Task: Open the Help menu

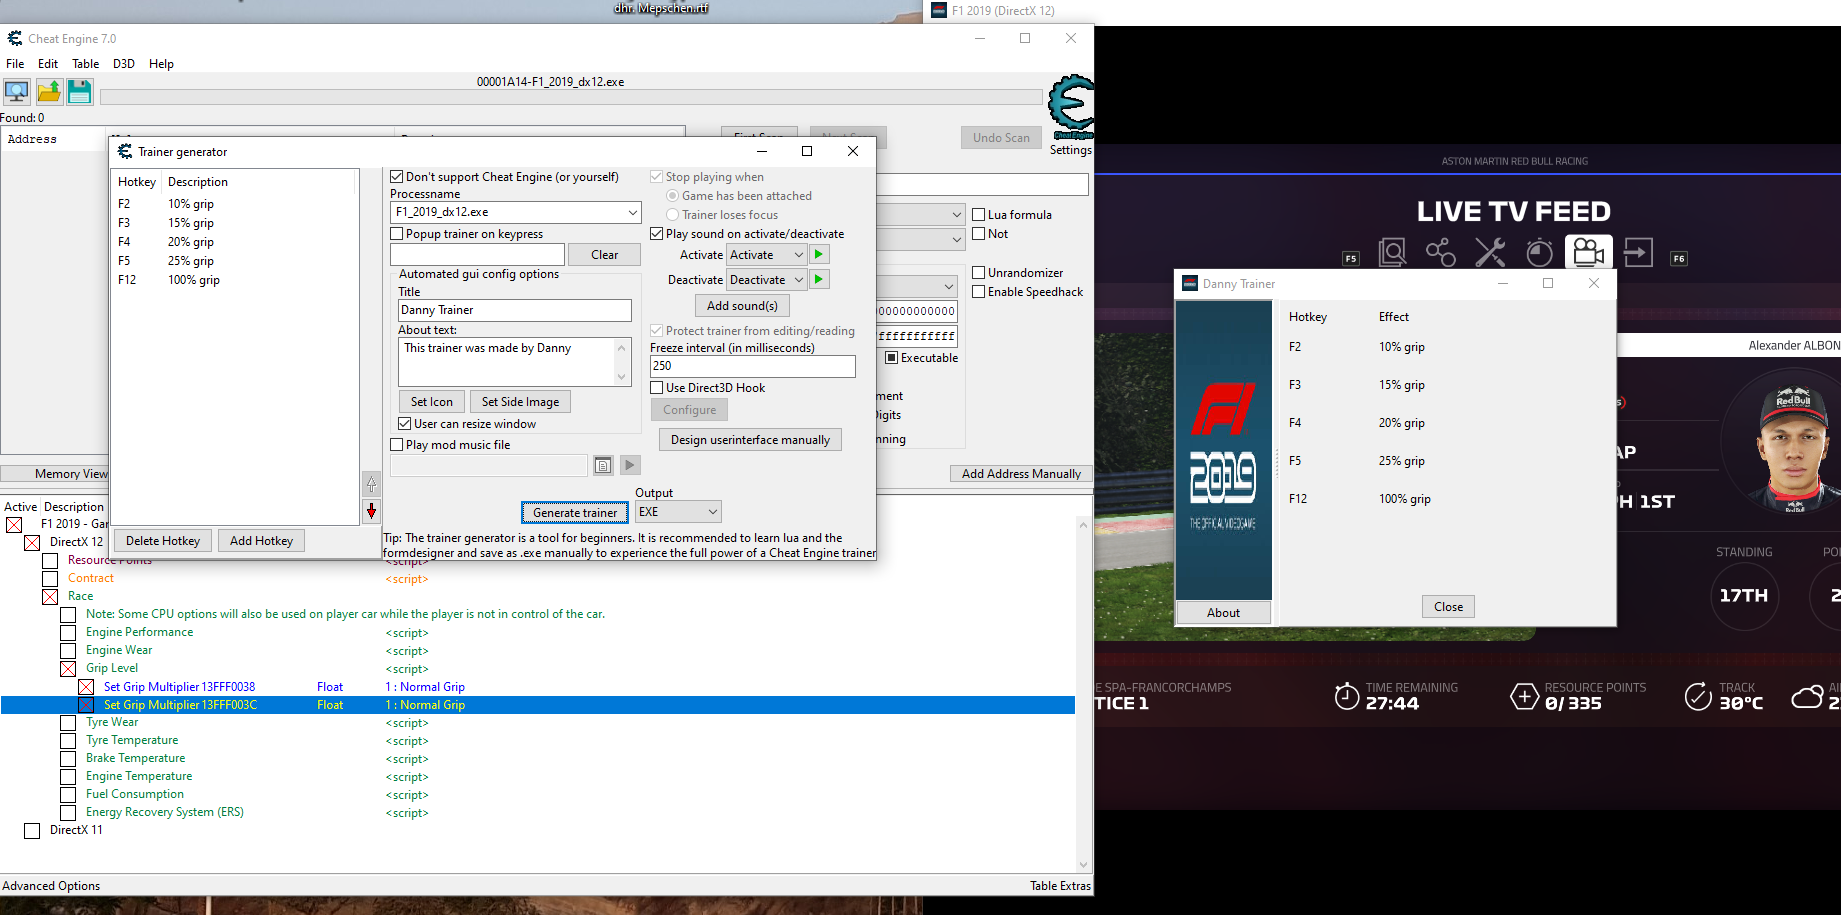Action: (161, 64)
